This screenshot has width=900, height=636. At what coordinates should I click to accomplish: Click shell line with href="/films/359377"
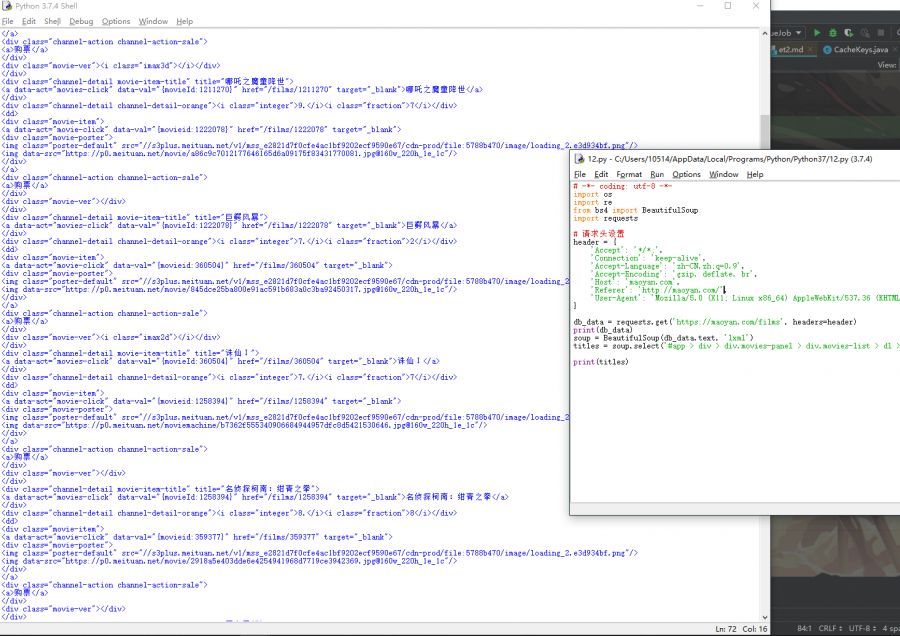(197, 537)
